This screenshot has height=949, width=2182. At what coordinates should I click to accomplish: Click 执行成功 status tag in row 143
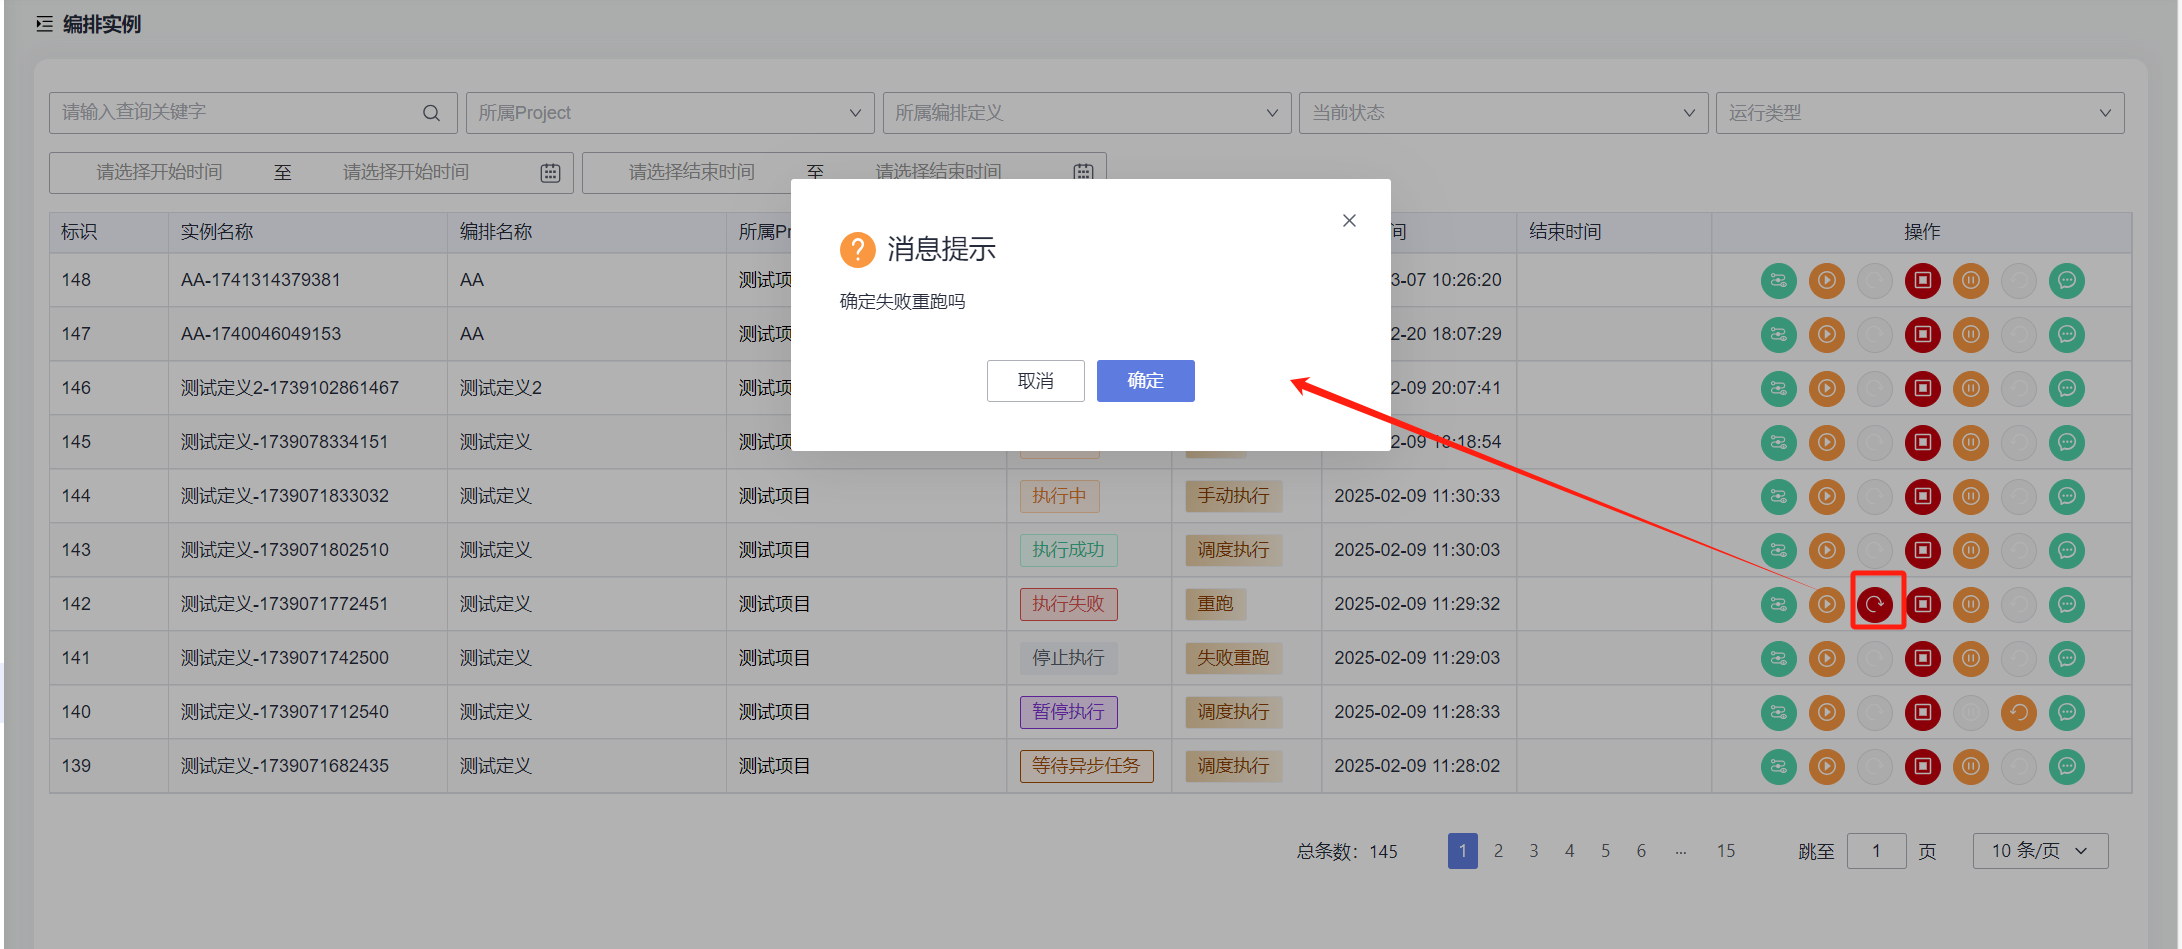[1068, 550]
